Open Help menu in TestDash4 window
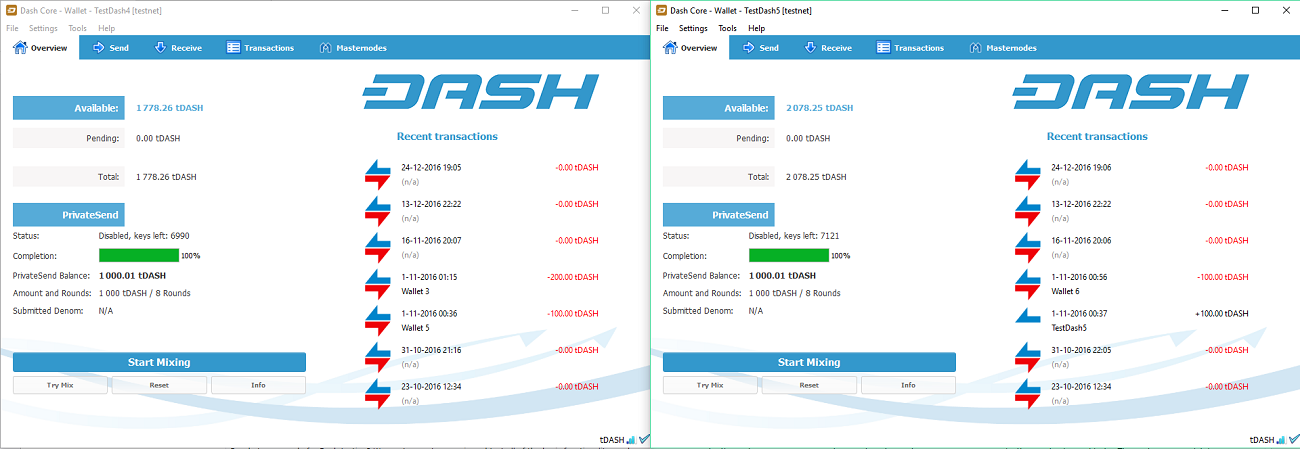The width and height of the screenshot is (1300, 449). tap(107, 28)
